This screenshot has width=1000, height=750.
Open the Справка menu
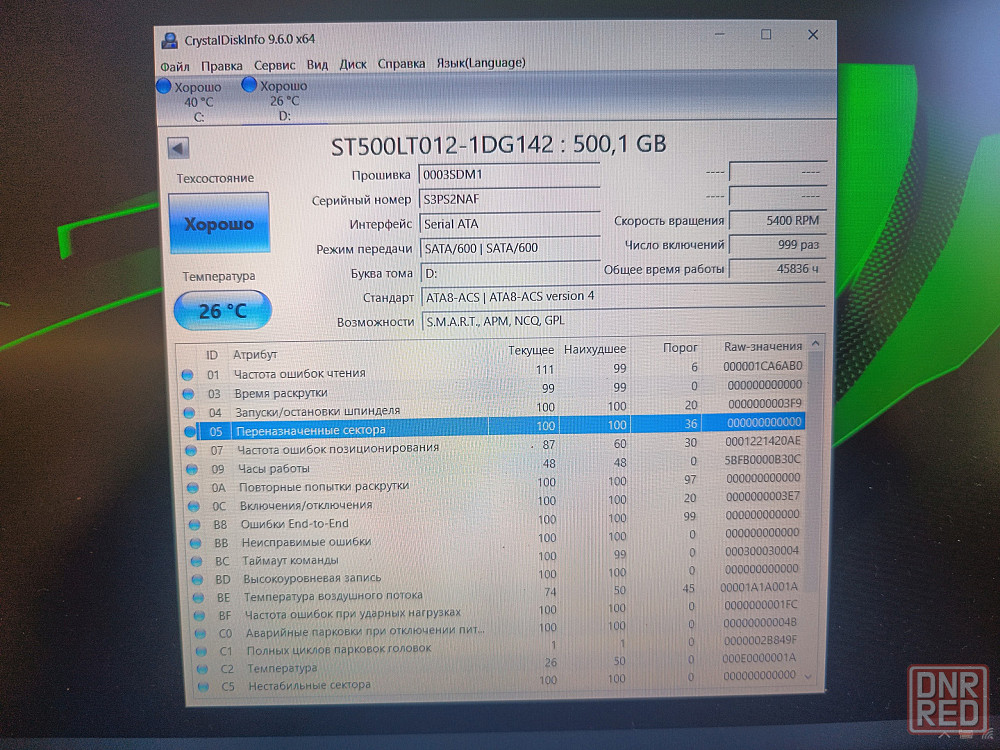[401, 64]
